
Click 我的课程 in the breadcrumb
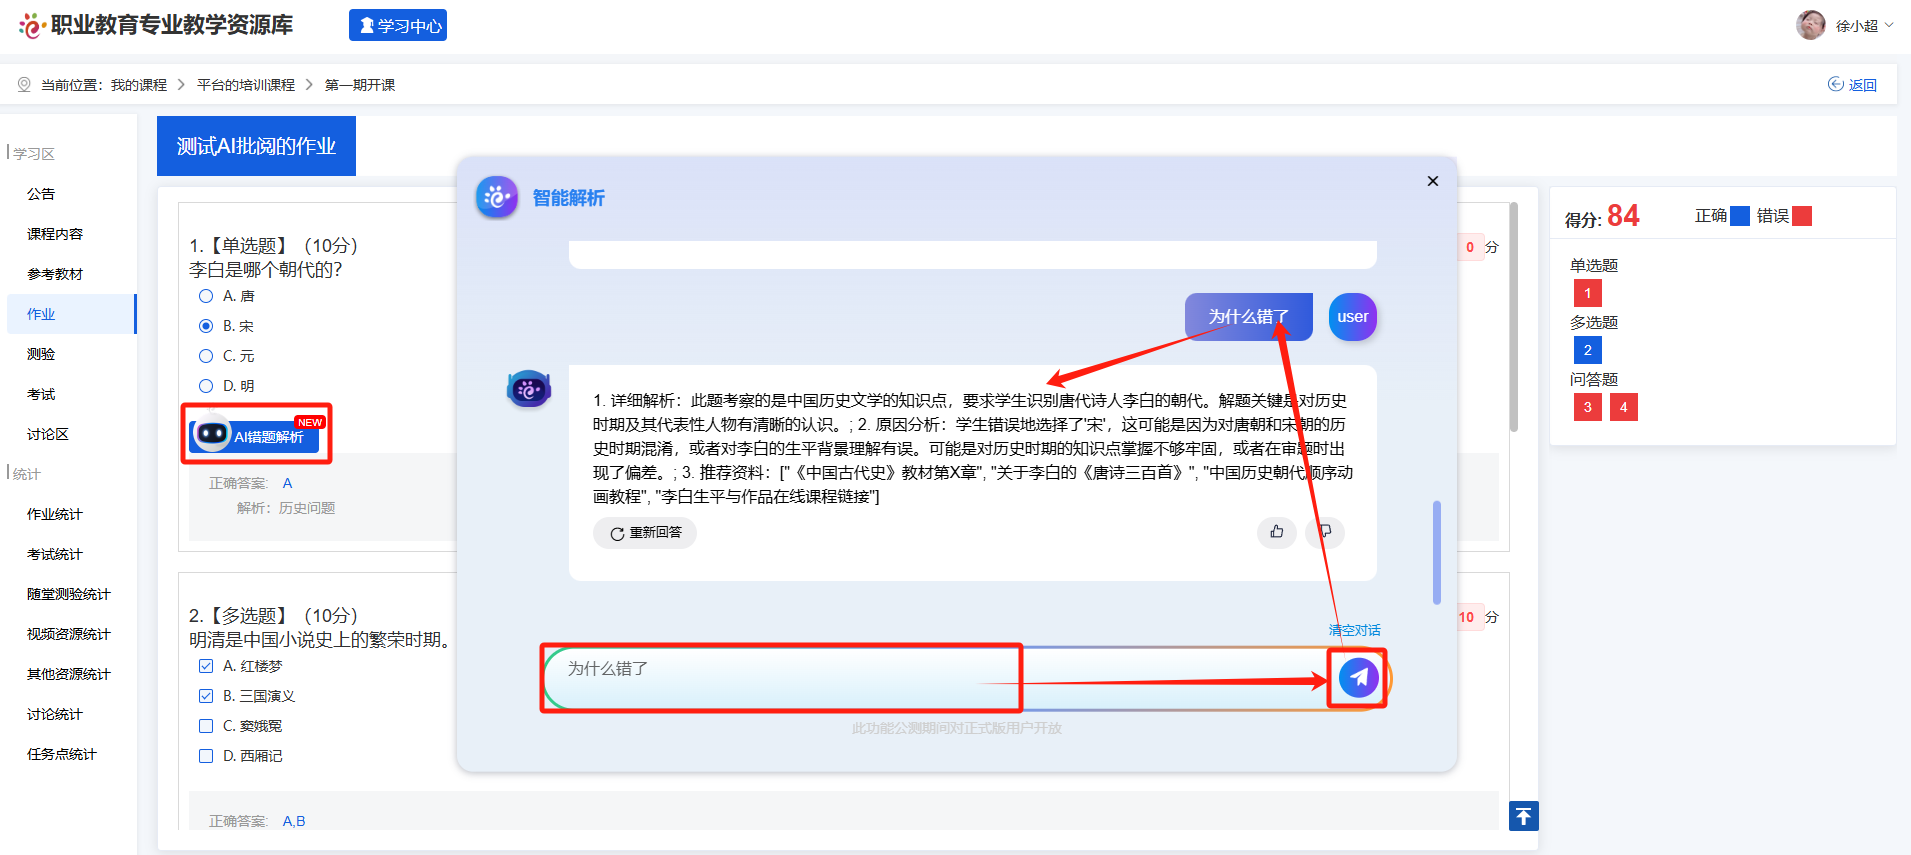point(139,85)
